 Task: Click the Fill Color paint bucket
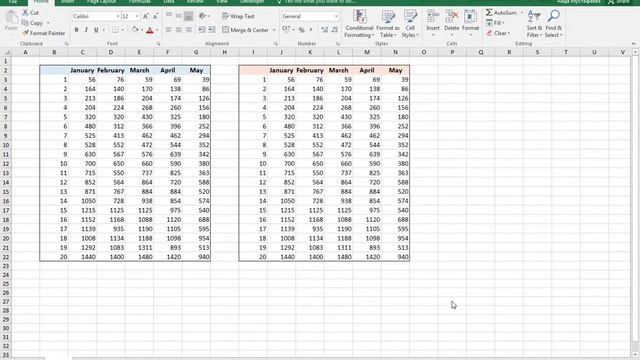135,30
